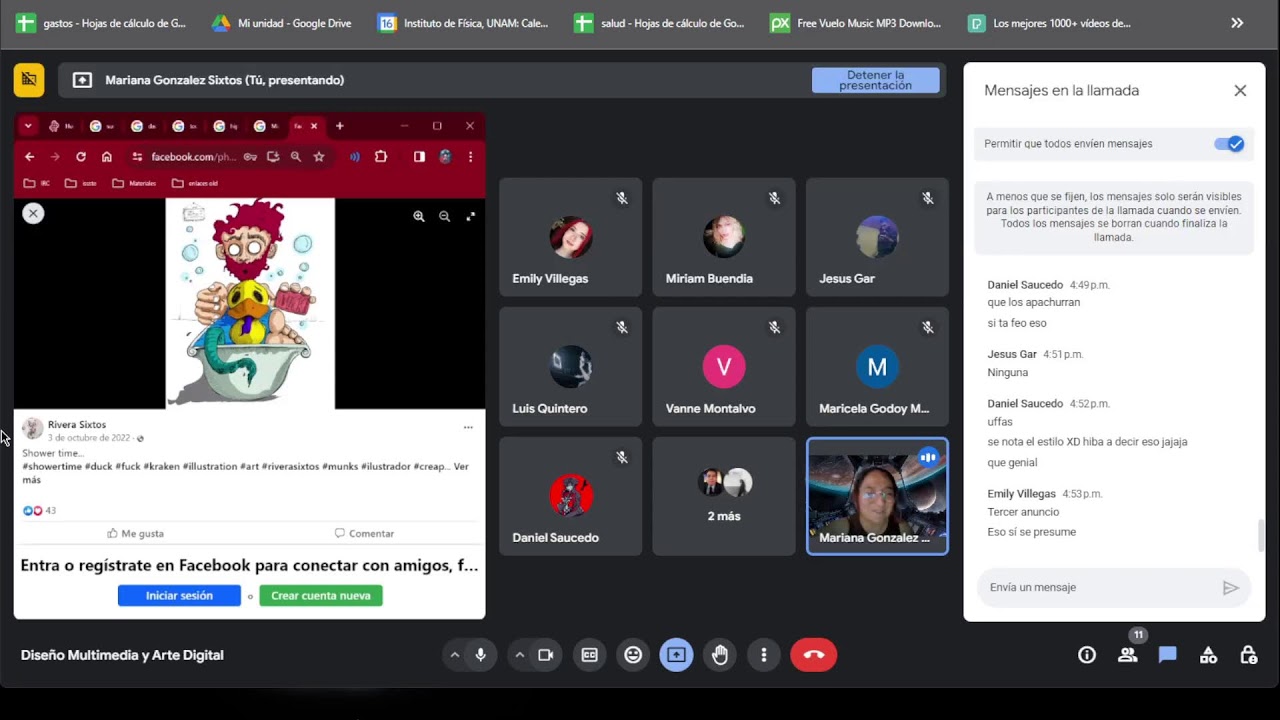This screenshot has width=1280, height=720.
Task: Open home page in the shared browser
Action: coord(107,157)
